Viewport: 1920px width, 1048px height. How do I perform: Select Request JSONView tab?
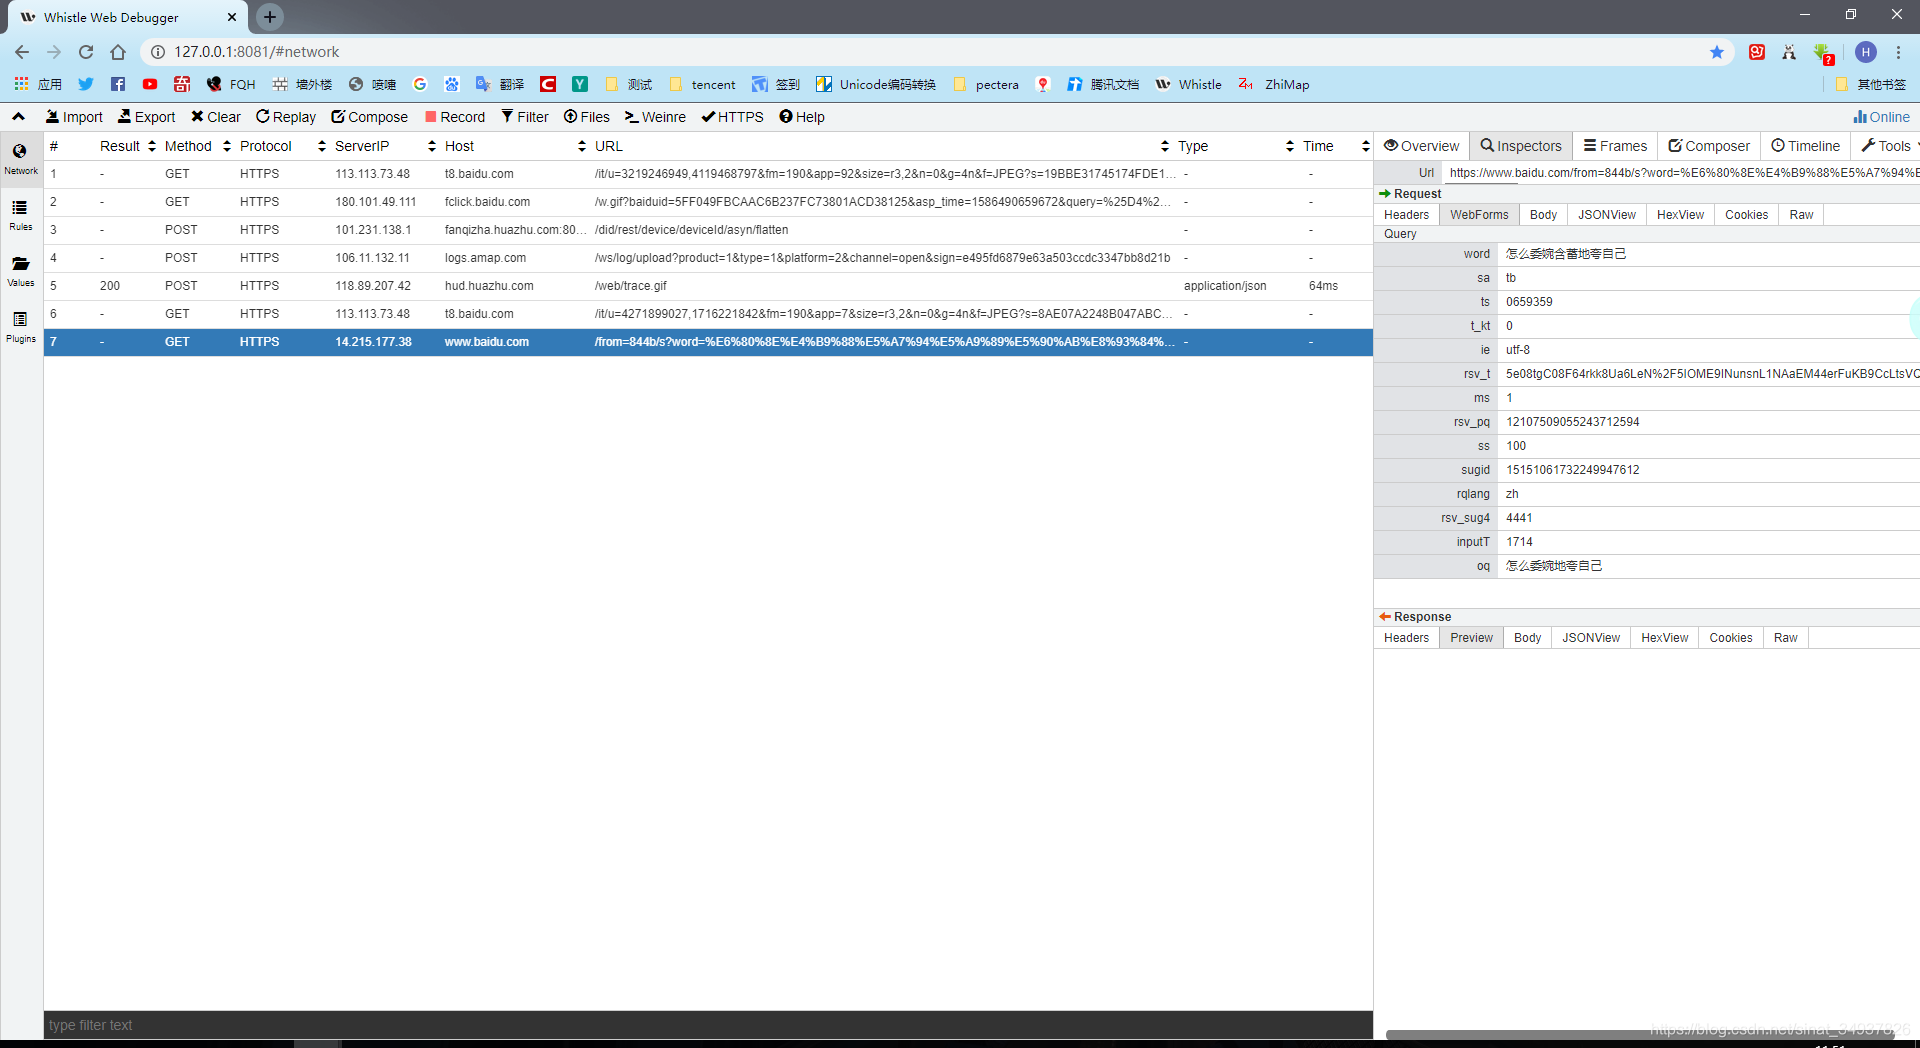click(x=1607, y=215)
